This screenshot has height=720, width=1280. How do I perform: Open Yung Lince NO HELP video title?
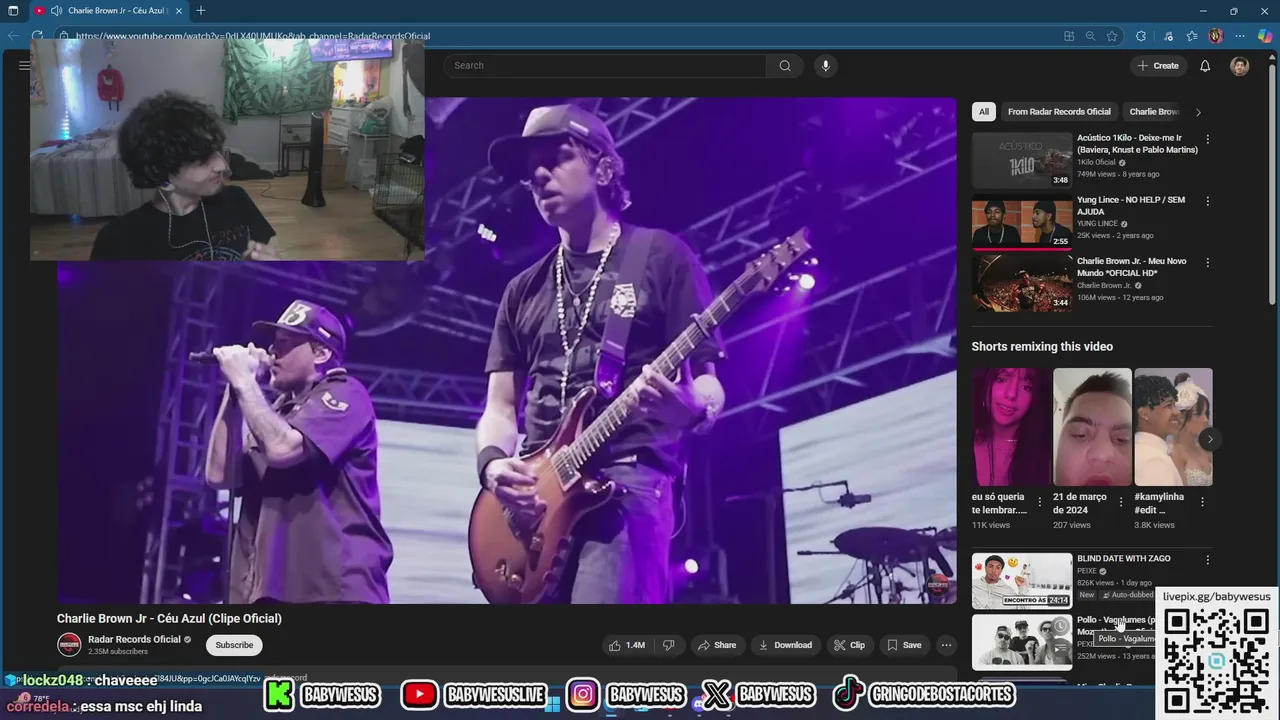click(1131, 206)
